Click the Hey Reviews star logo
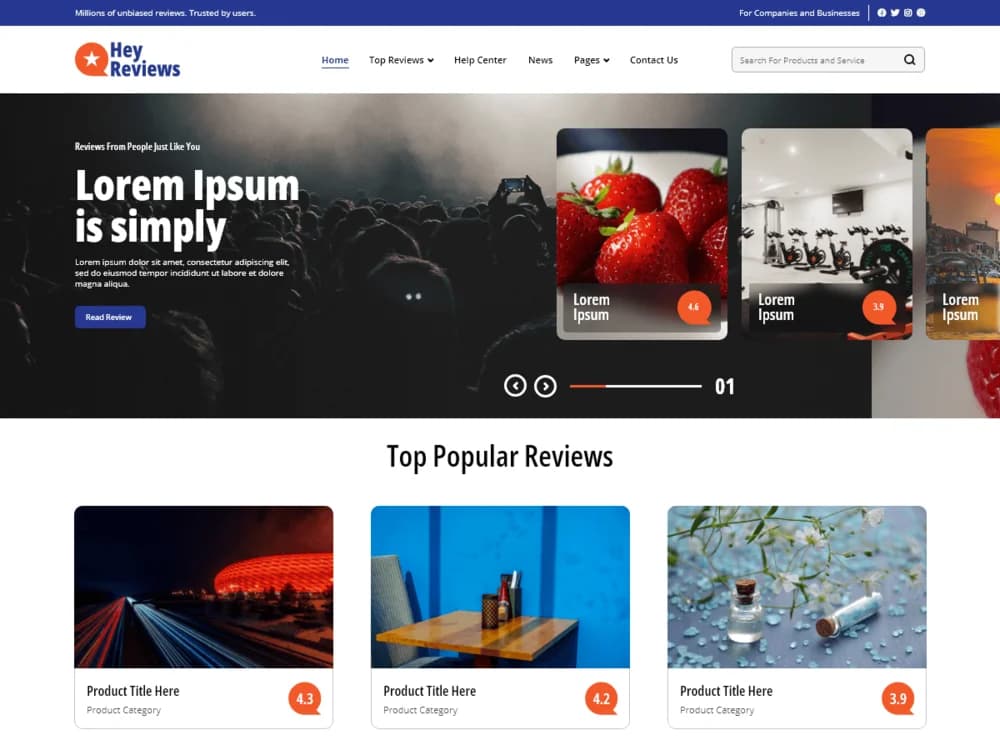The height and width of the screenshot is (750, 1000). point(90,59)
